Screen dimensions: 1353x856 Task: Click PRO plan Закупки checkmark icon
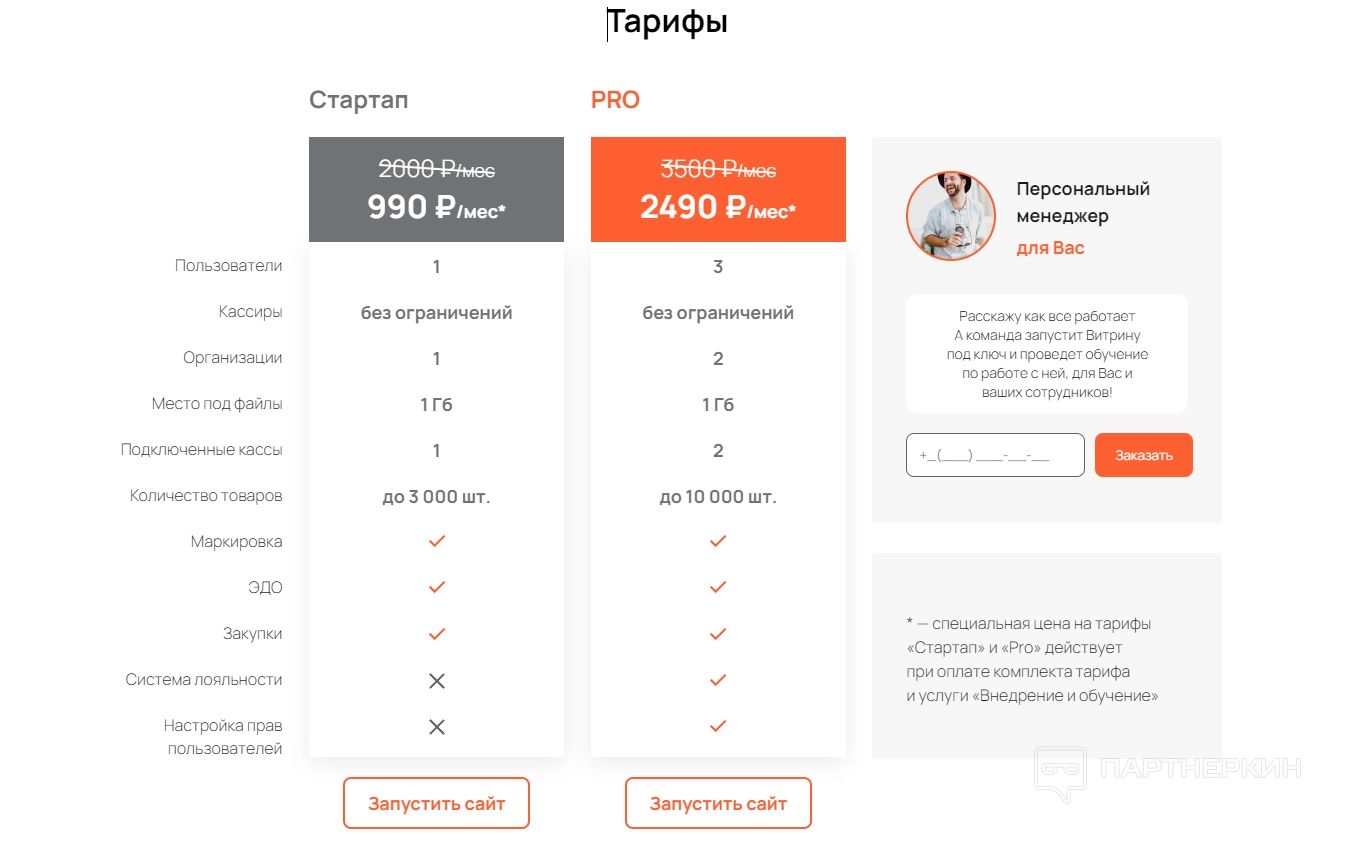(717, 634)
